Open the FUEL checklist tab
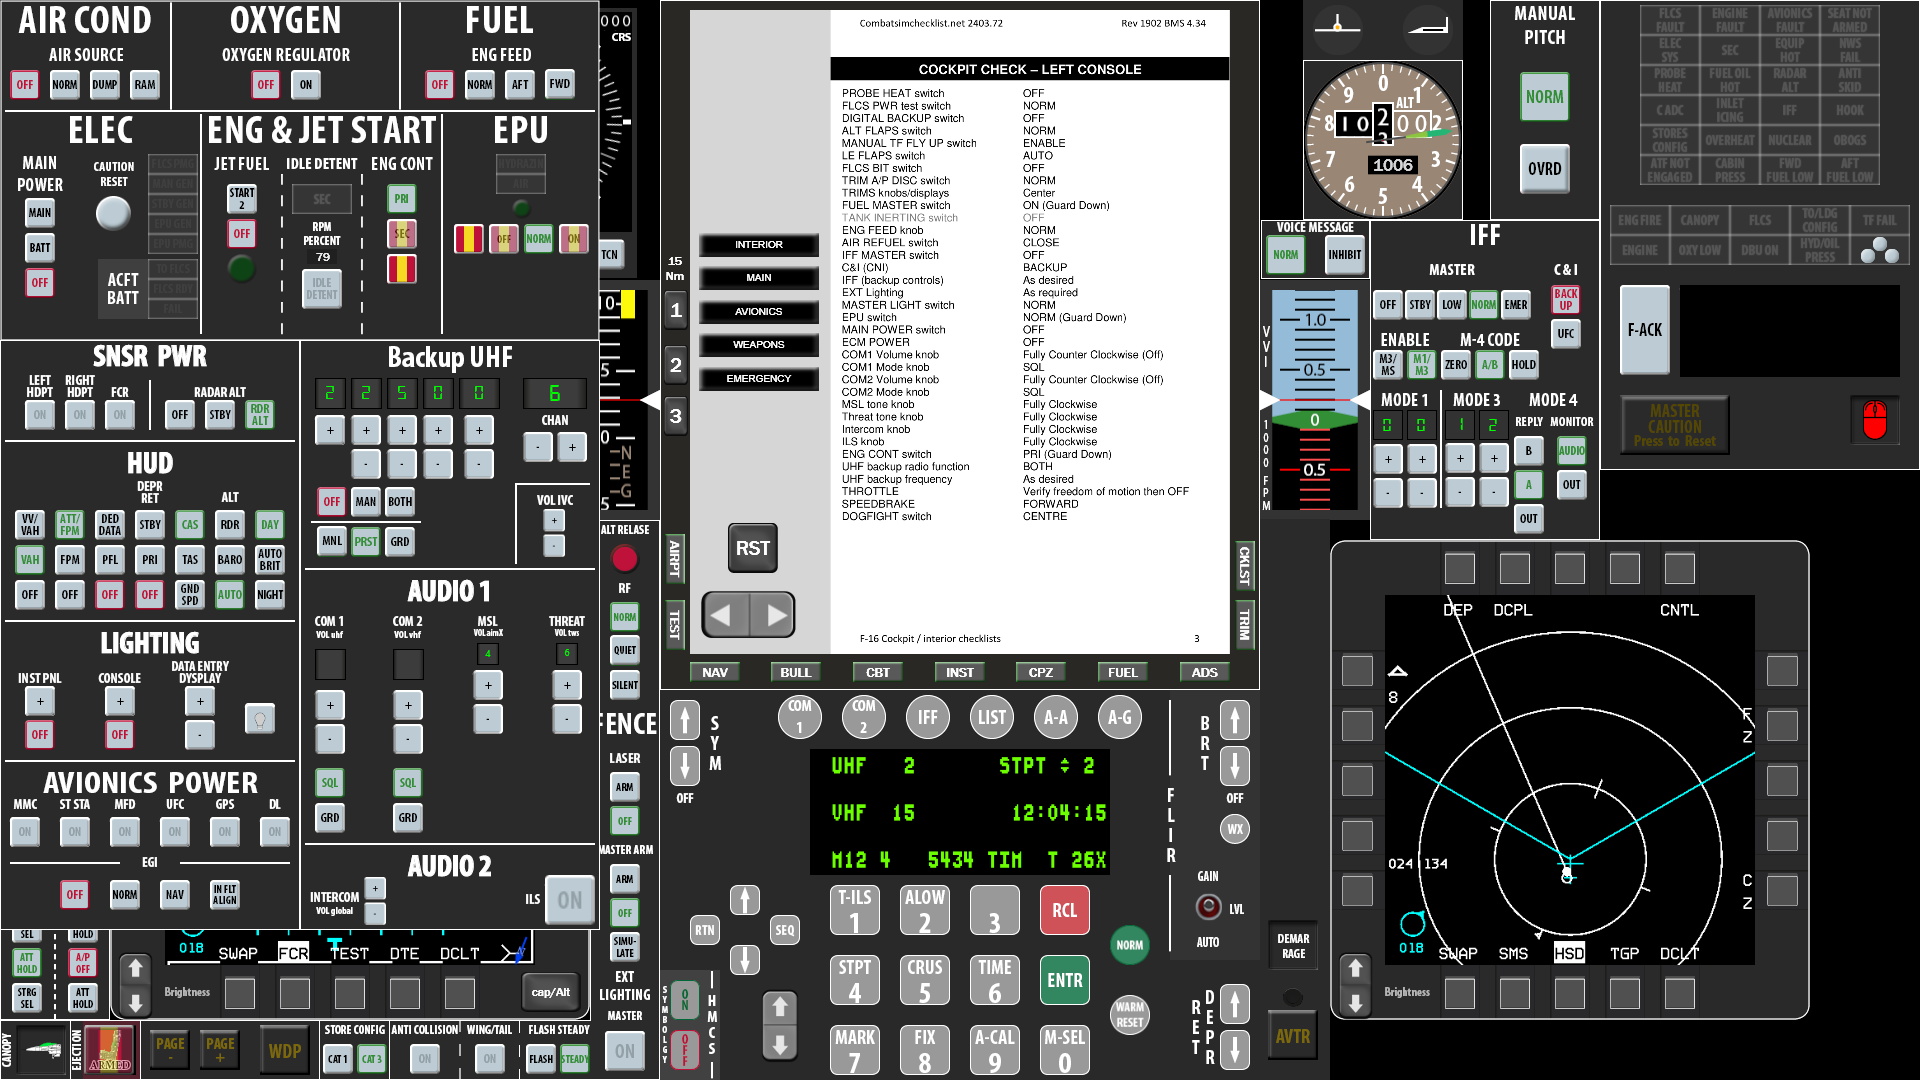The height and width of the screenshot is (1080, 1920). pos(1122,672)
